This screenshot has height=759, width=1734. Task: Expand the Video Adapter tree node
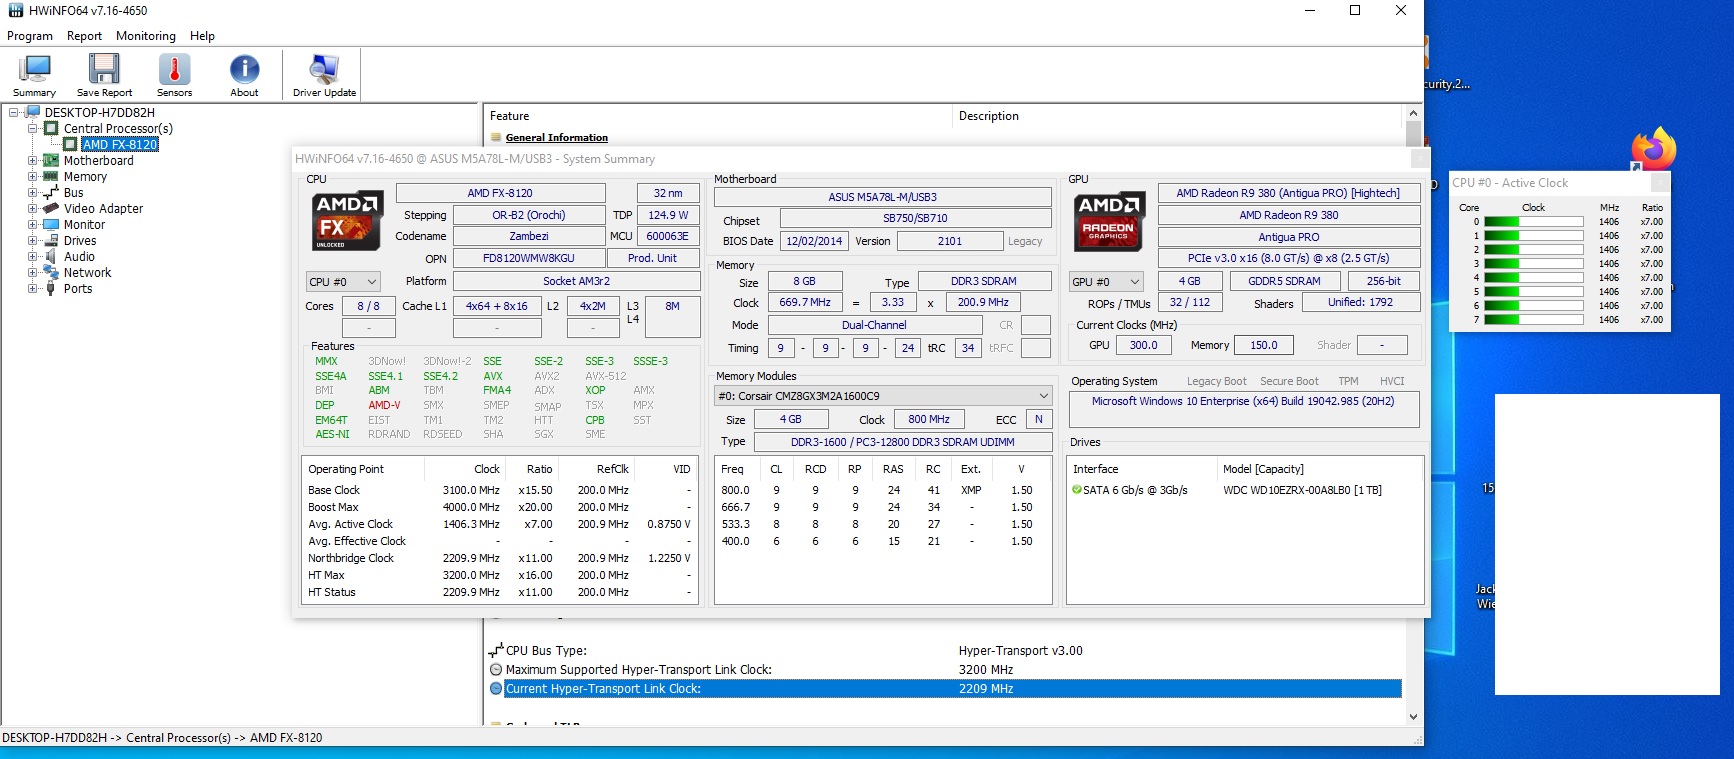click(33, 209)
